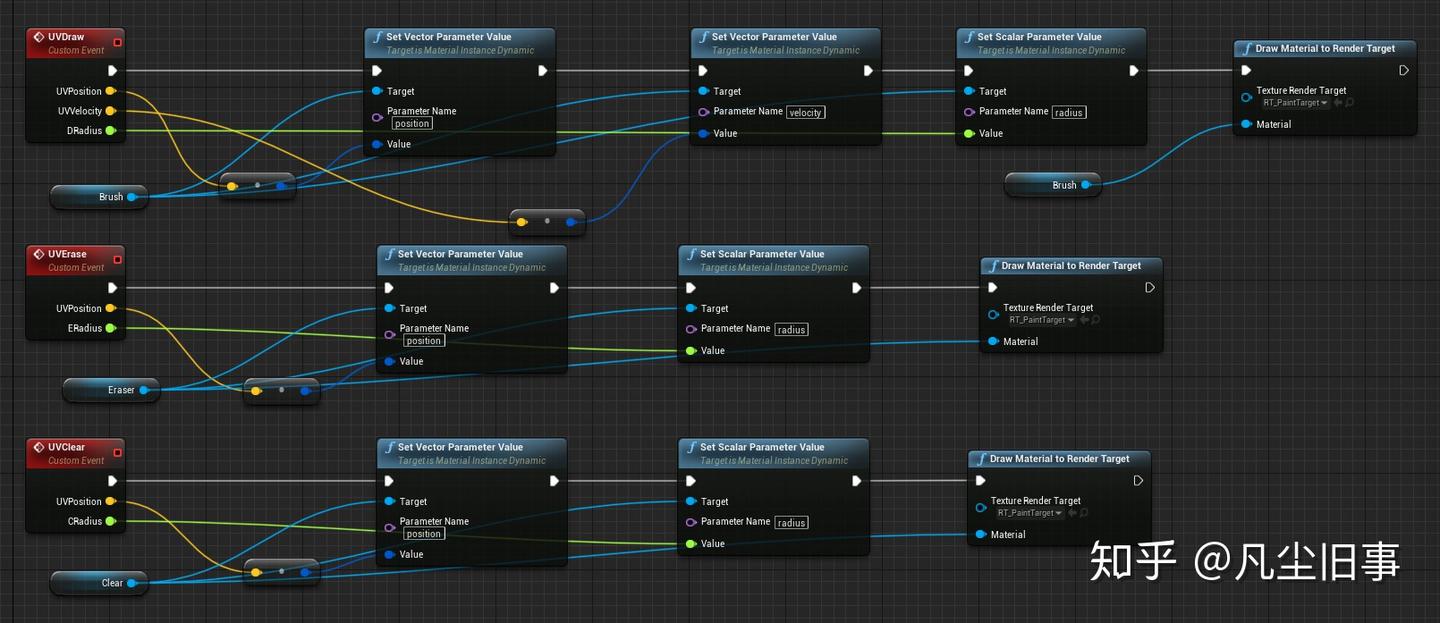Open RT_PaintTarget dropdown in UVDraw's Draw Material node
The image size is (1440, 623).
pyautogui.click(x=1294, y=103)
